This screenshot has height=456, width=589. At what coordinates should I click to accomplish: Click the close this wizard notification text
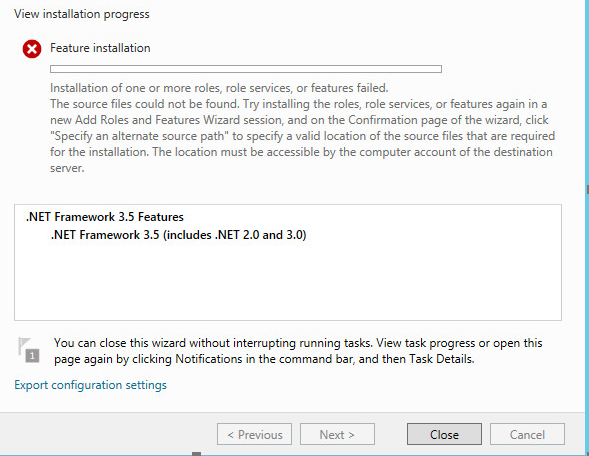pyautogui.click(x=298, y=351)
